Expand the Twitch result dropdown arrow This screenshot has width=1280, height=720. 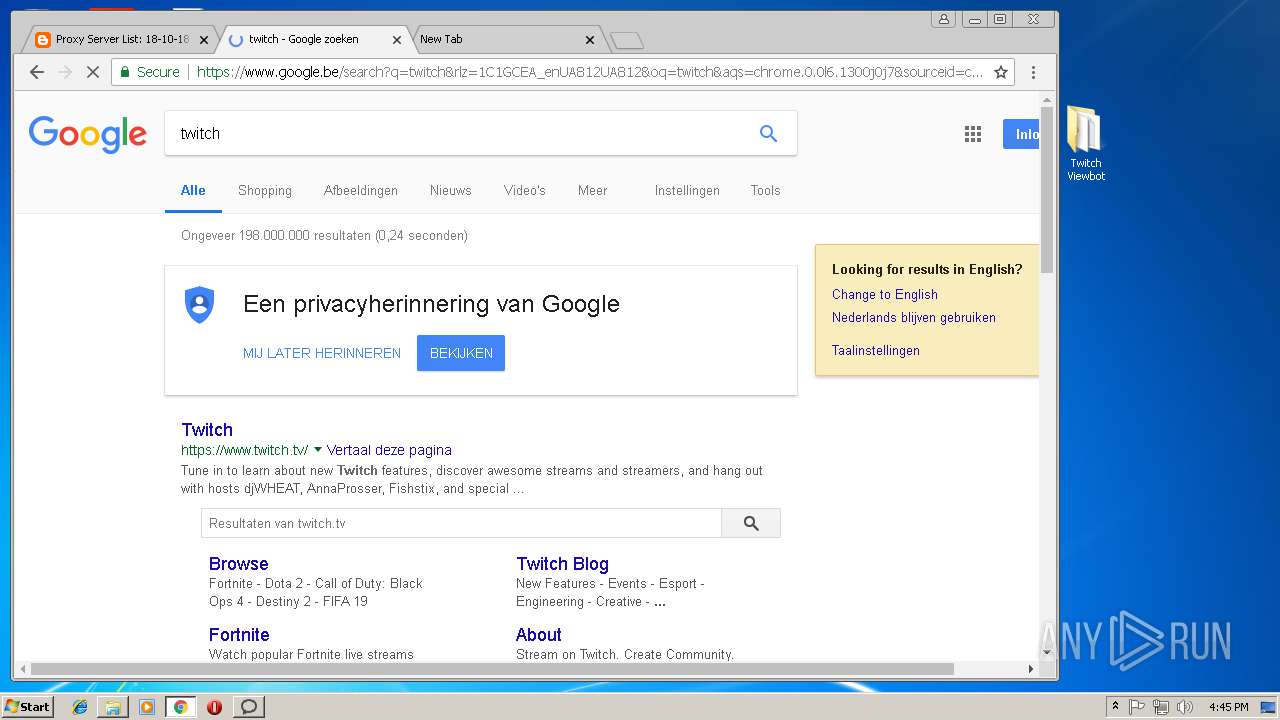click(318, 450)
